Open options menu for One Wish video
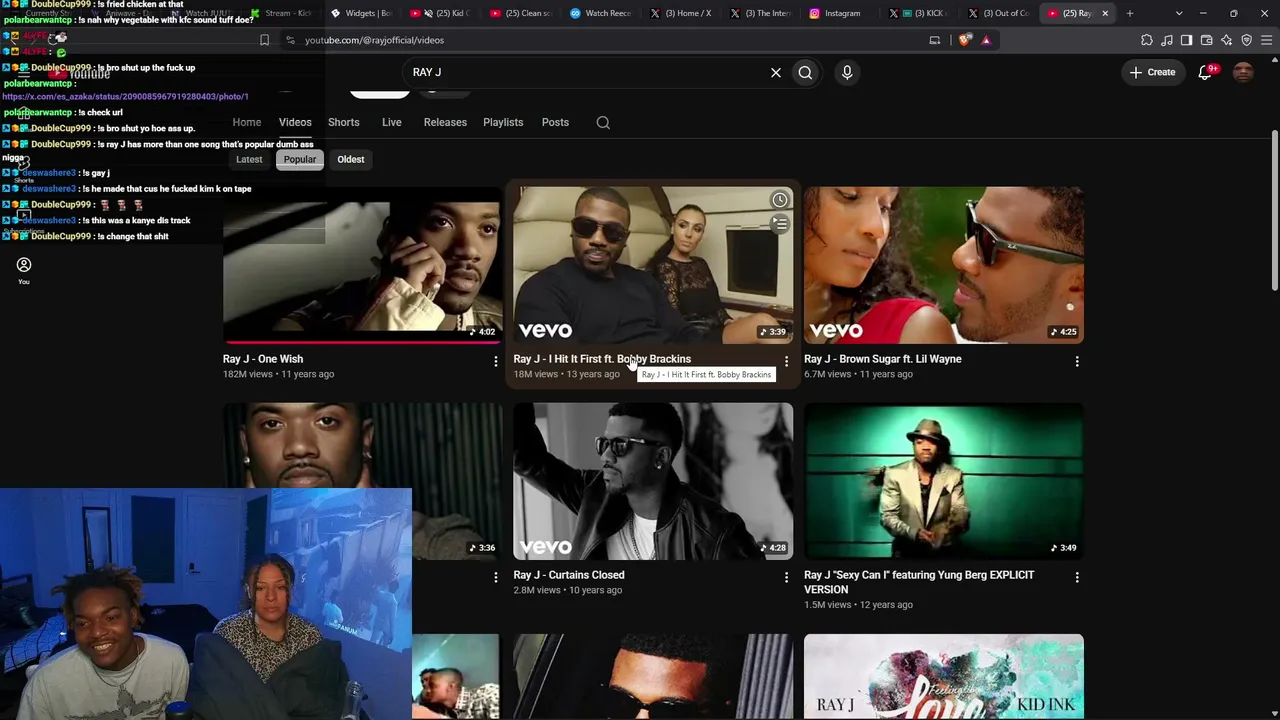The height and width of the screenshot is (720, 1280). click(x=495, y=361)
